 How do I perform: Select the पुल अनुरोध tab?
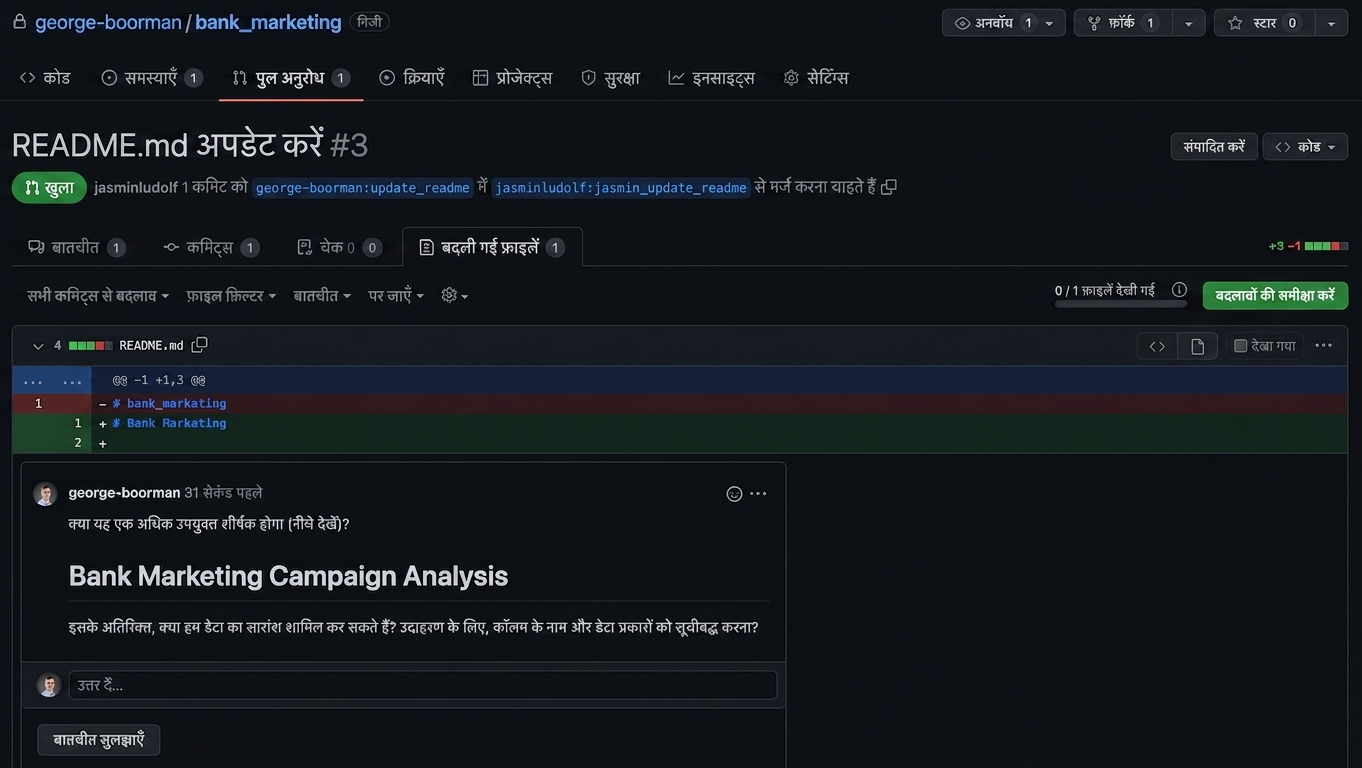pyautogui.click(x=291, y=78)
